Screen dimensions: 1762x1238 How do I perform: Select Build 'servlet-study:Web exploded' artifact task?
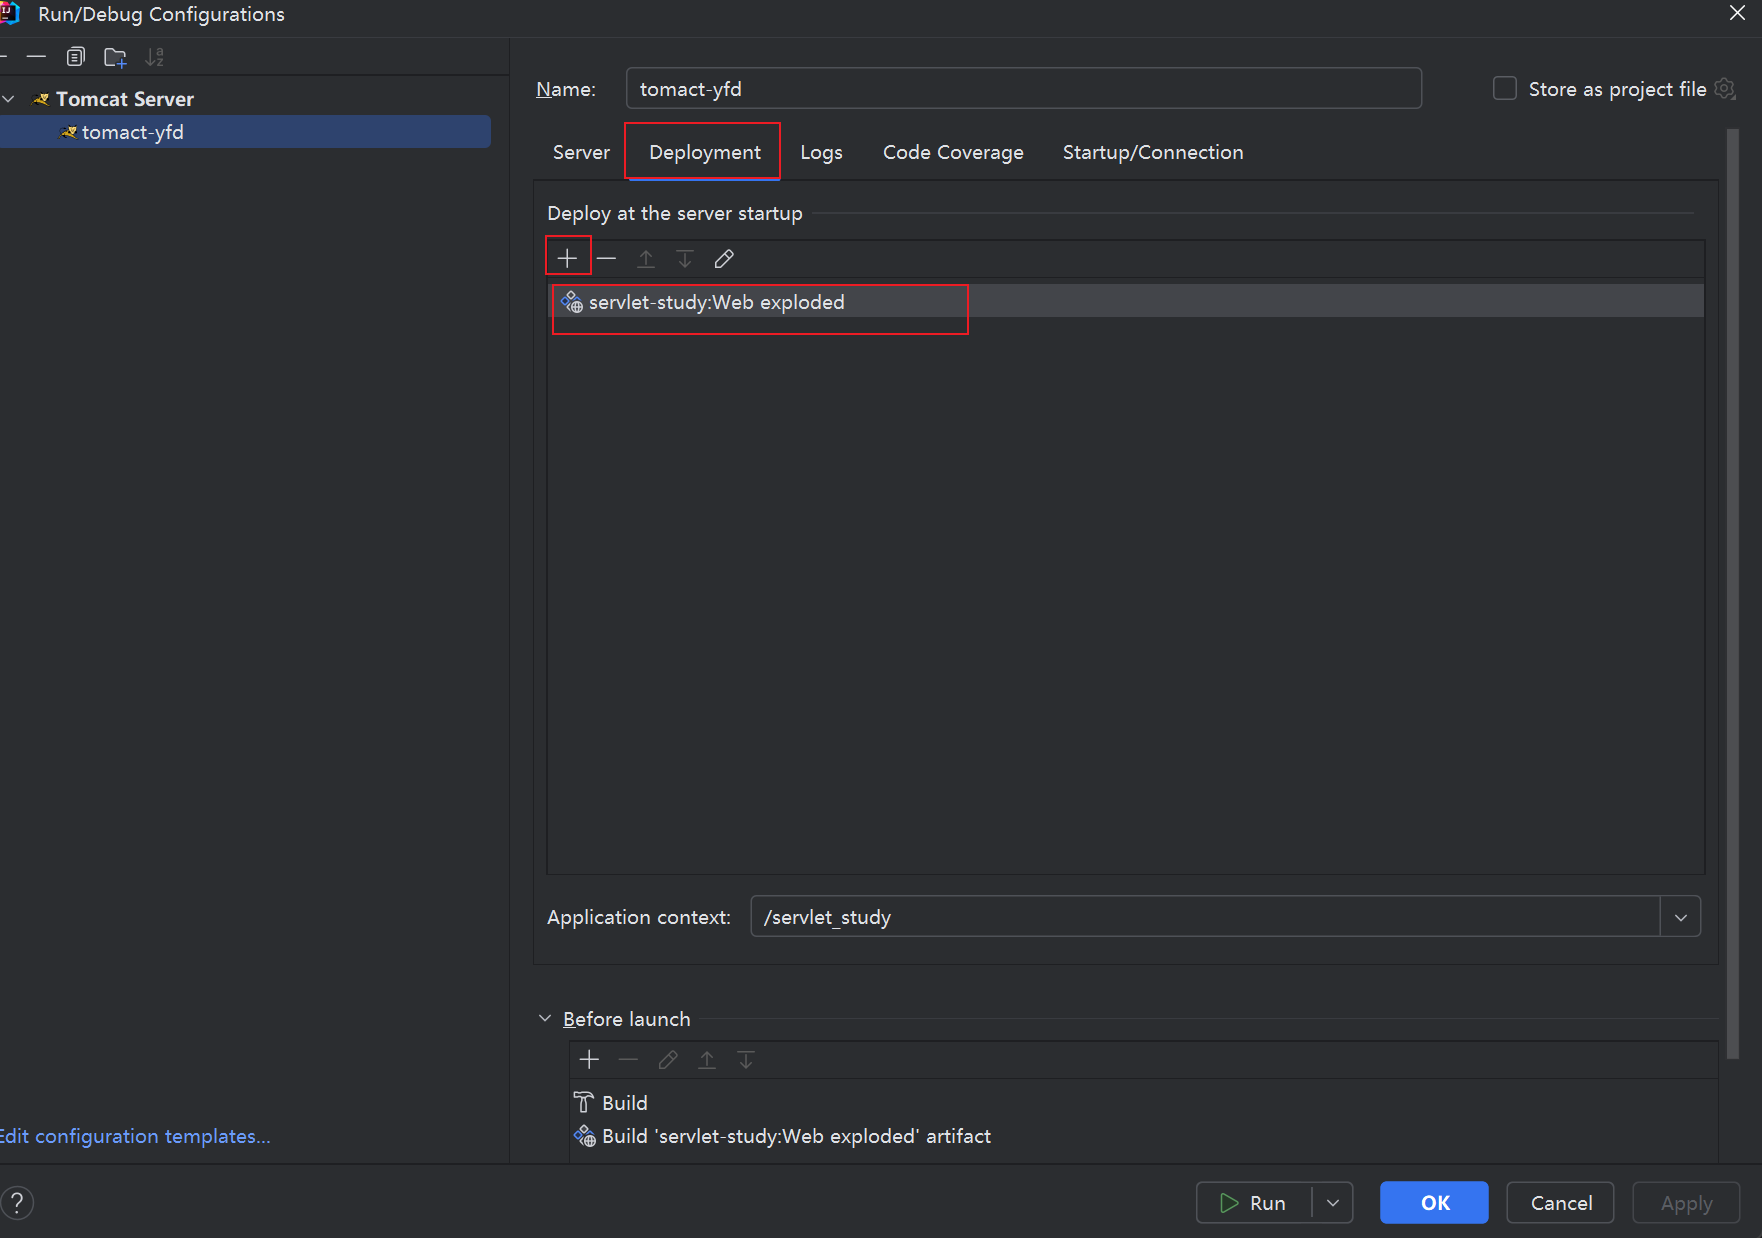click(x=796, y=1136)
